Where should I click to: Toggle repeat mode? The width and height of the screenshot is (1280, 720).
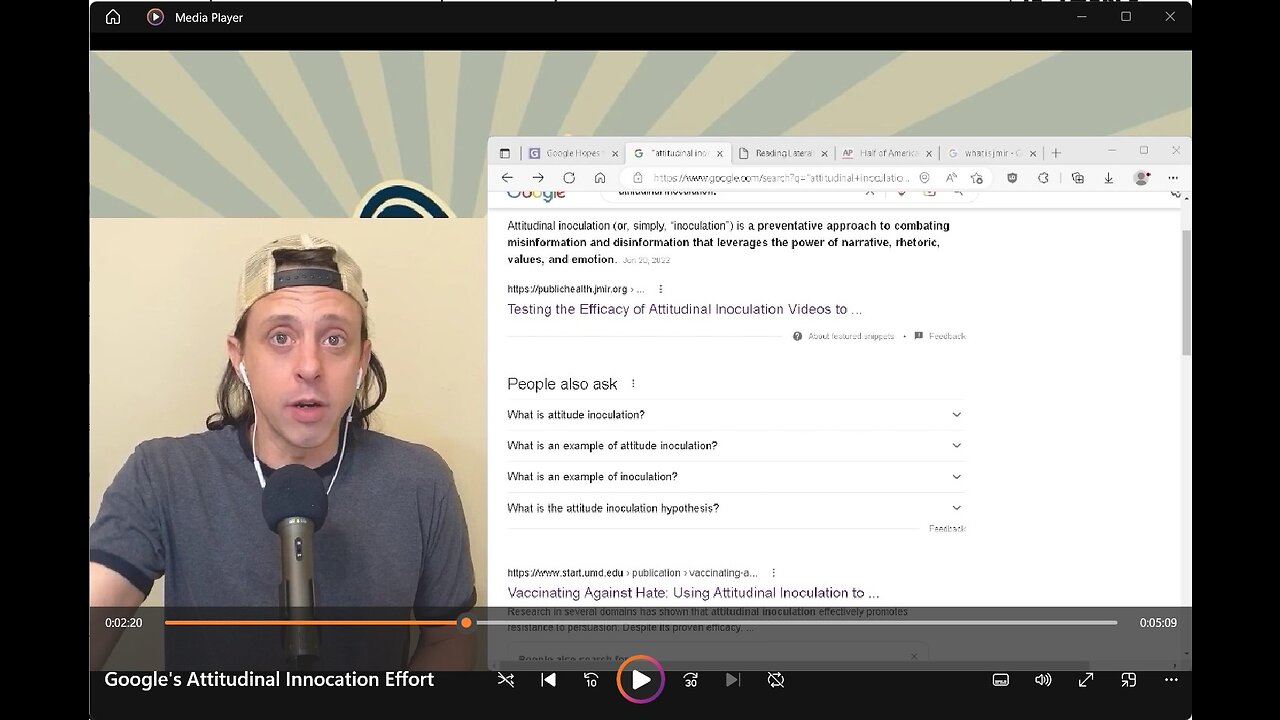(776, 680)
